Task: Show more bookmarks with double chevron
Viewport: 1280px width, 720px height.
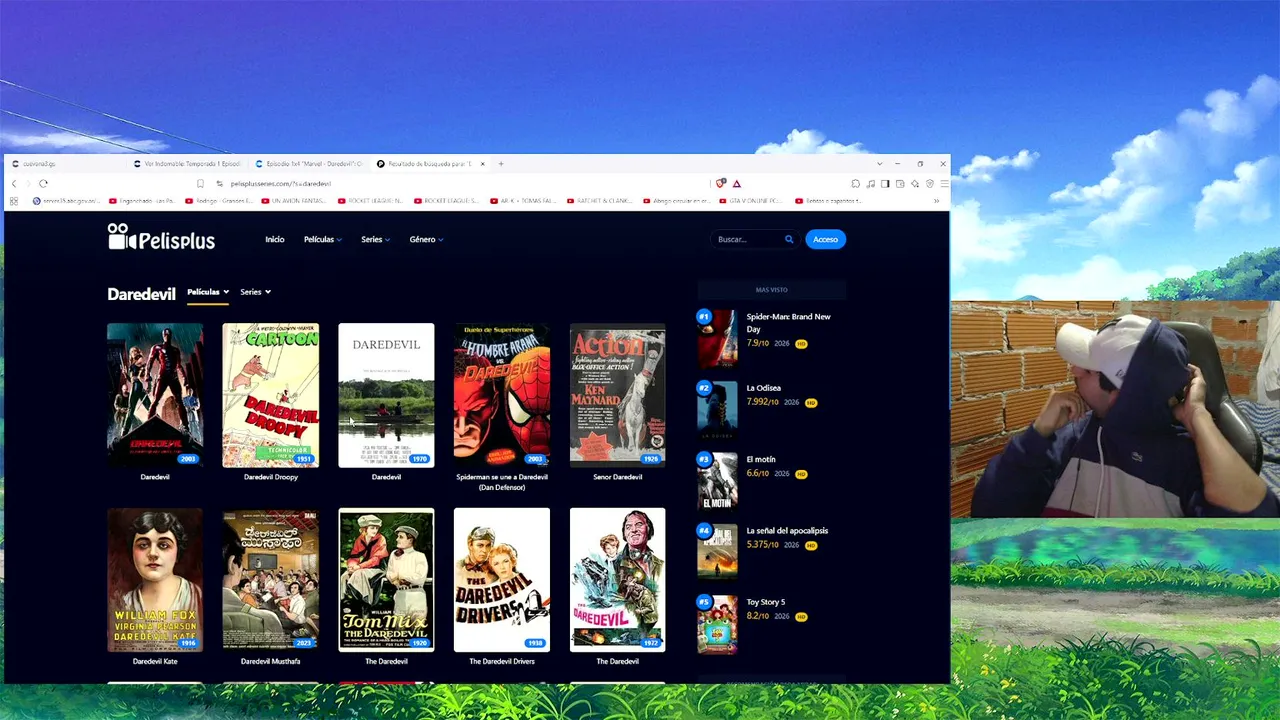Action: click(936, 201)
